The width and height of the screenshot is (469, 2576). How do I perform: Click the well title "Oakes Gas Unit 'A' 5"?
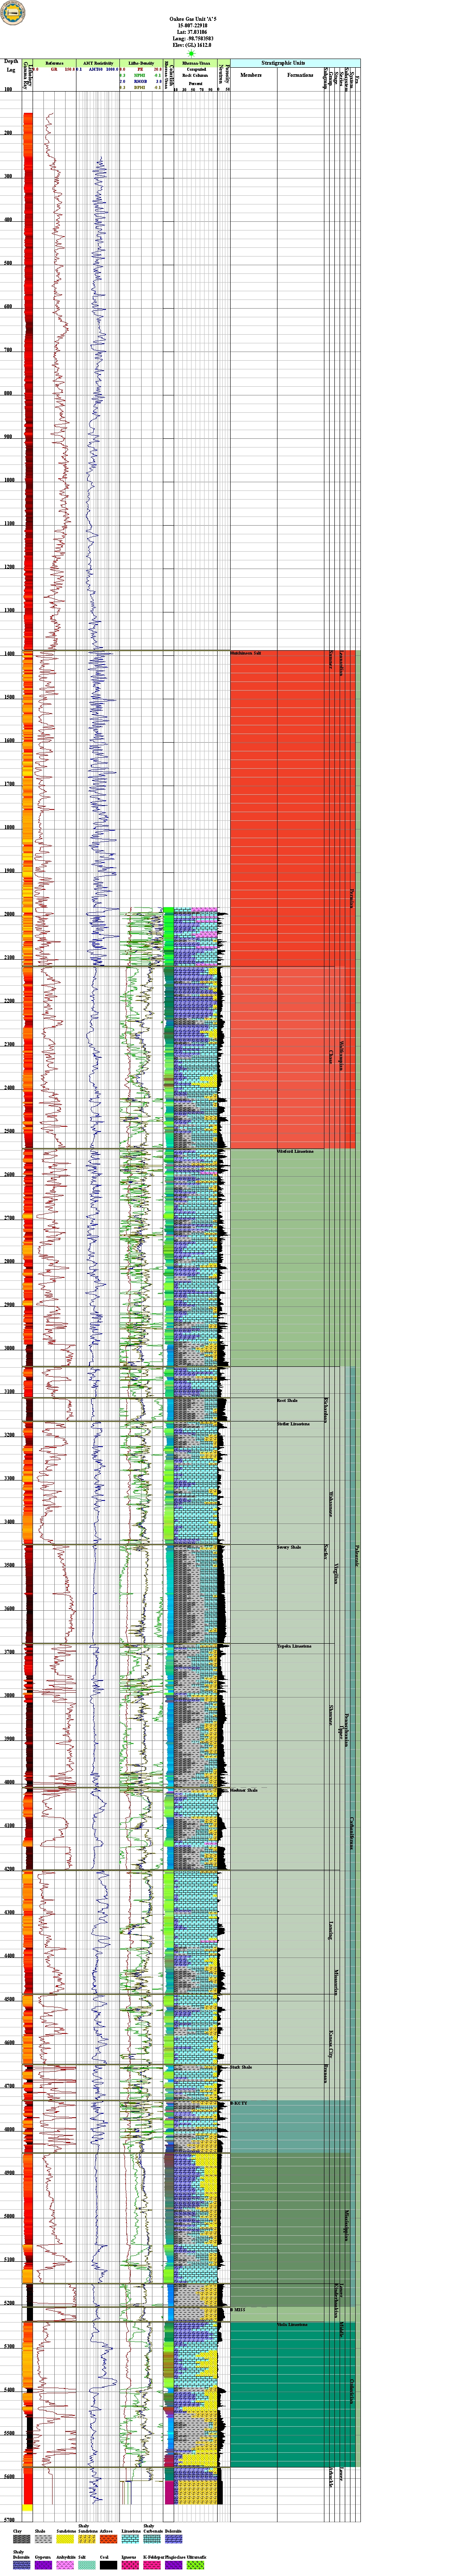[x=192, y=19]
